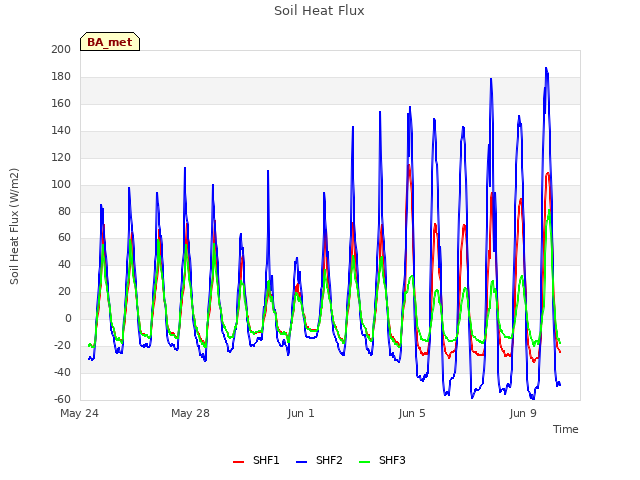Click the Jun 9 x-axis label
This screenshot has height=480, width=640.
[x=523, y=413]
